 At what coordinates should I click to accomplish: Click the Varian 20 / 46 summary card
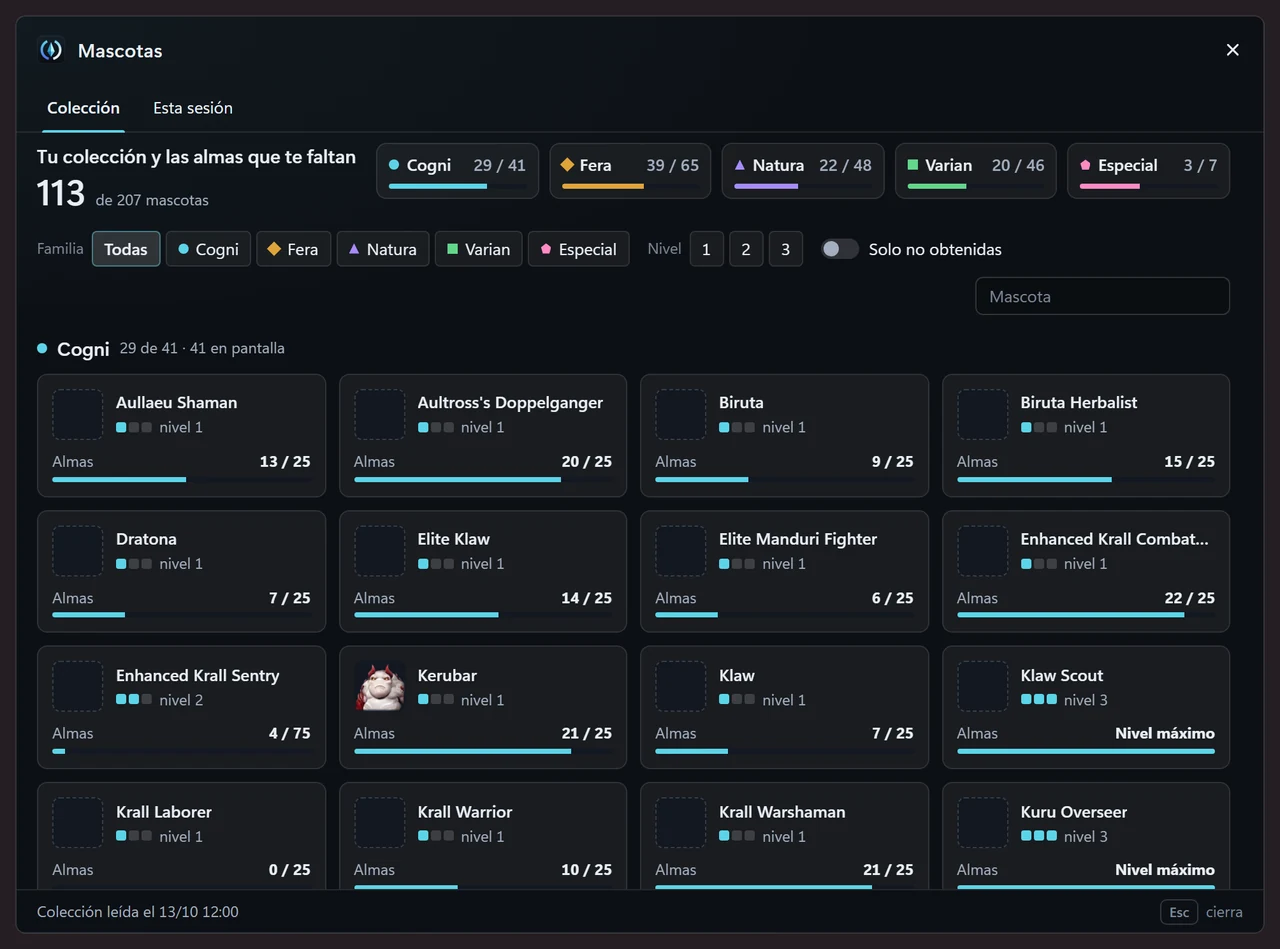click(976, 171)
